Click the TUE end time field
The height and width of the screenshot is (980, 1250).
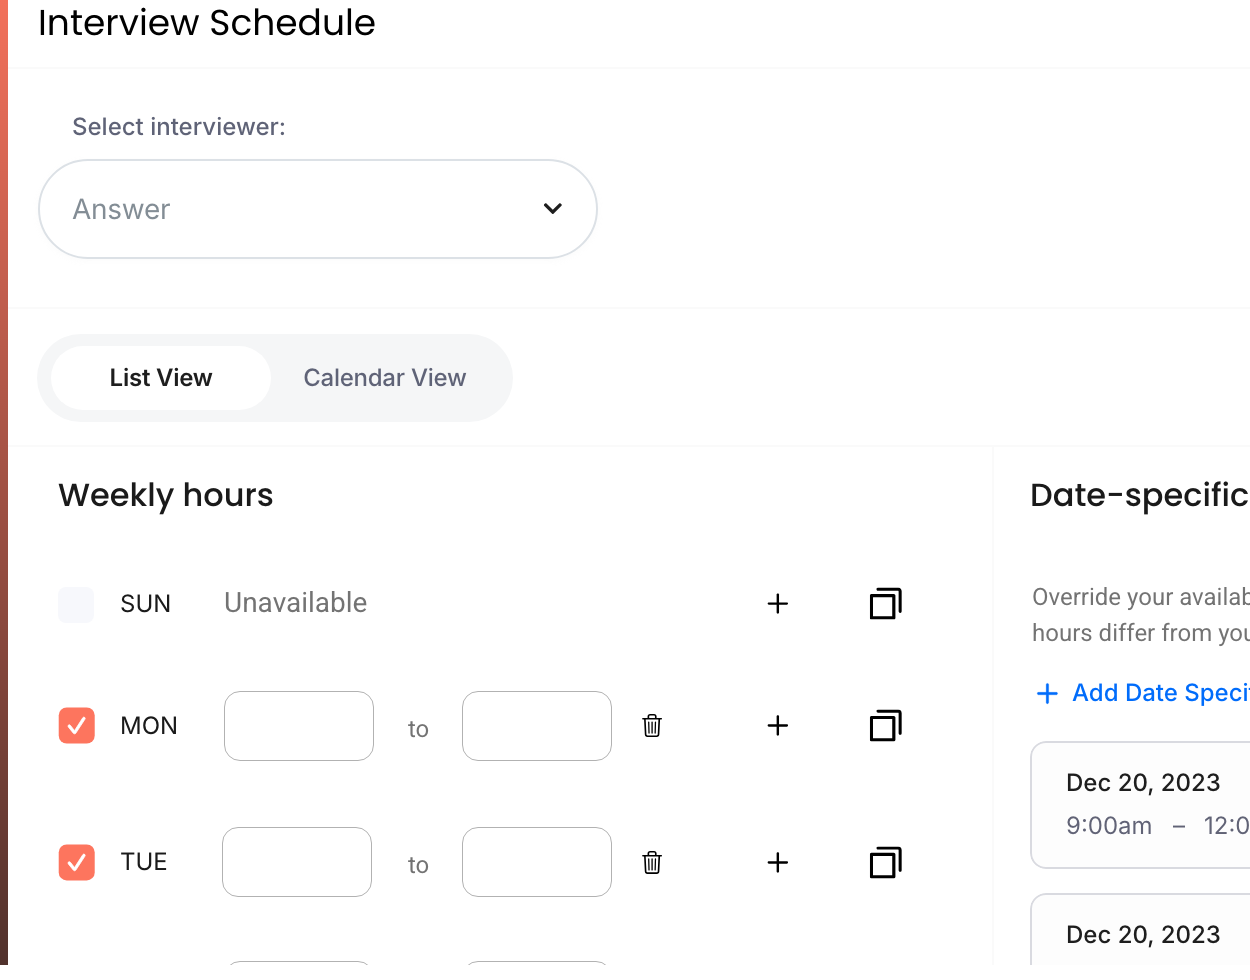click(537, 862)
